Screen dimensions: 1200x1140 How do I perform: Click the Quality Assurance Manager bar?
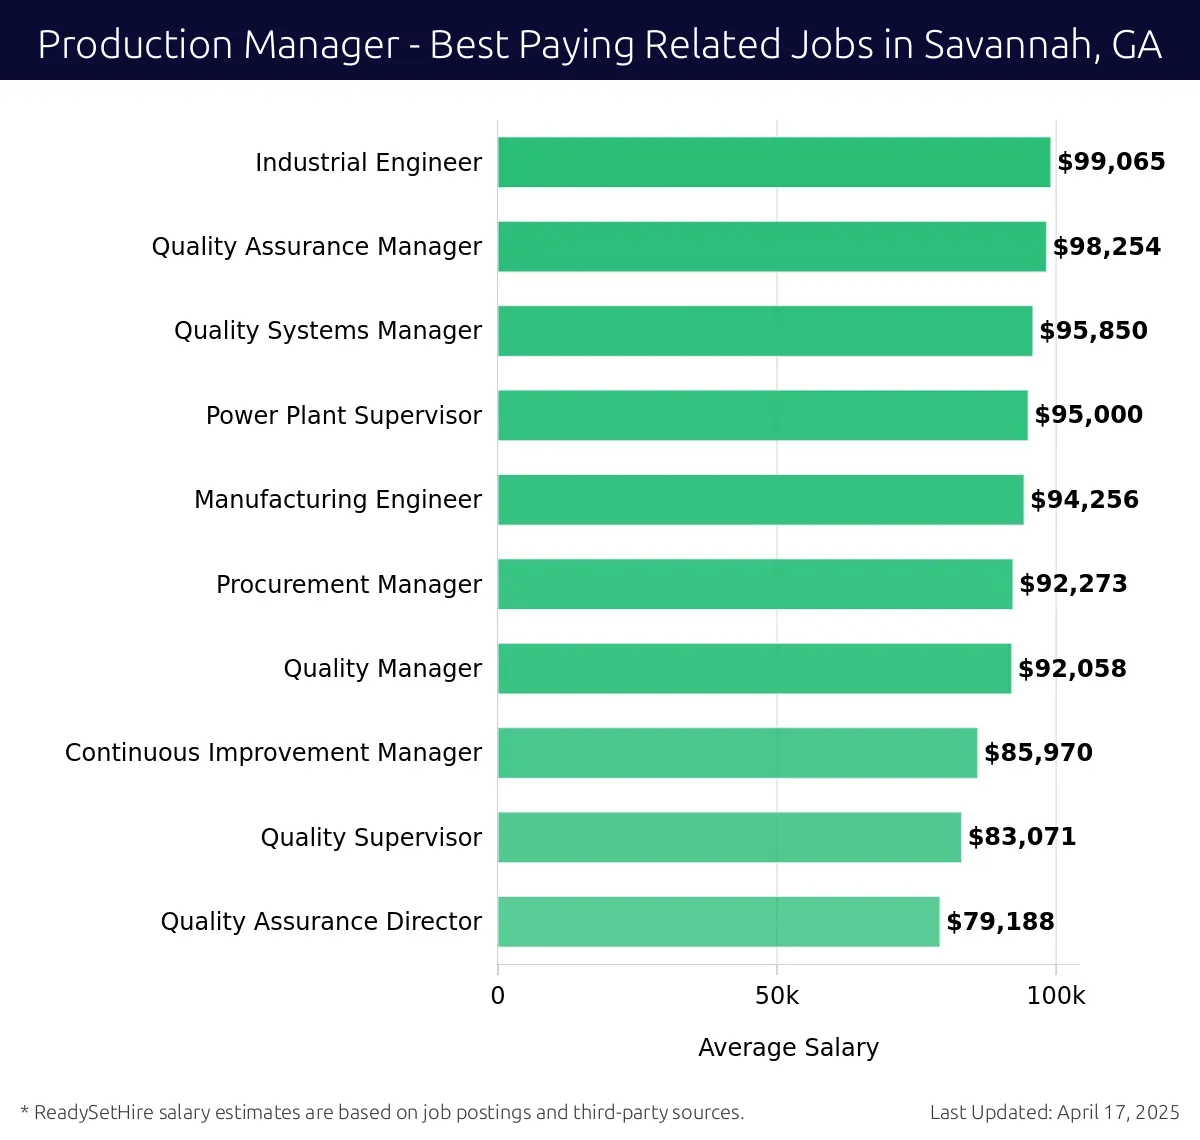pos(772,246)
